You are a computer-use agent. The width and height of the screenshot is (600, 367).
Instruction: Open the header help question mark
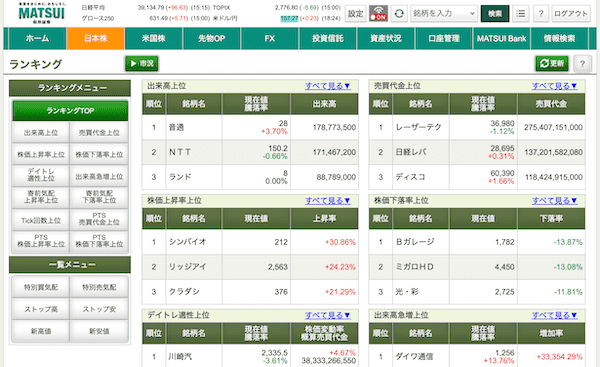tap(541, 13)
